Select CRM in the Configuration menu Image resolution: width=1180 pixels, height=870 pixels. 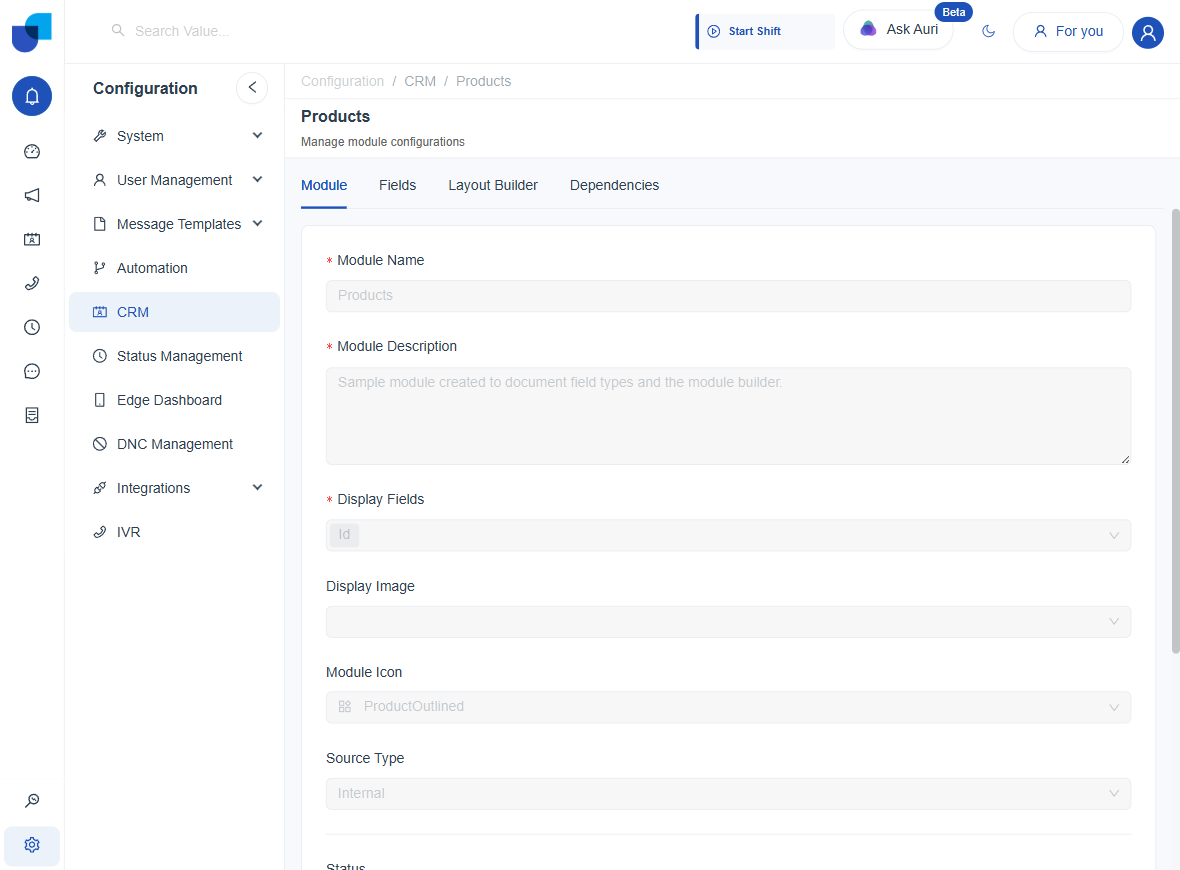pos(174,312)
